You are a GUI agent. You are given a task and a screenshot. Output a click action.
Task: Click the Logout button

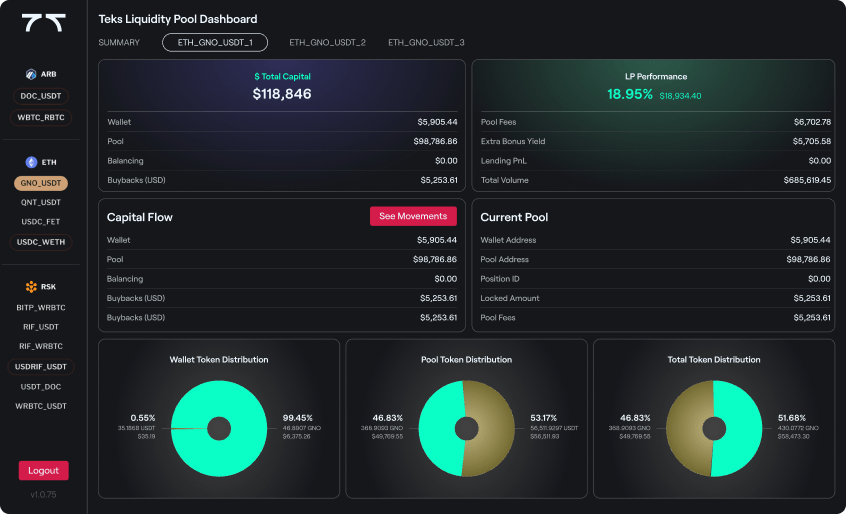(x=43, y=470)
